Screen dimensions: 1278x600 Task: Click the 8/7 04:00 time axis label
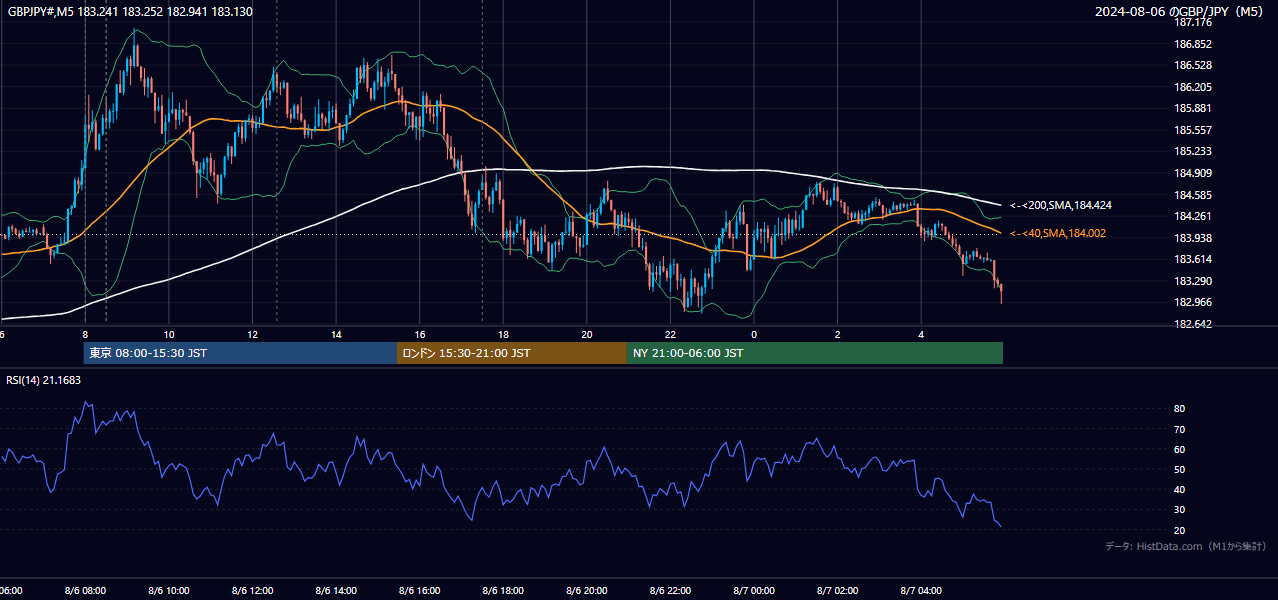point(921,591)
